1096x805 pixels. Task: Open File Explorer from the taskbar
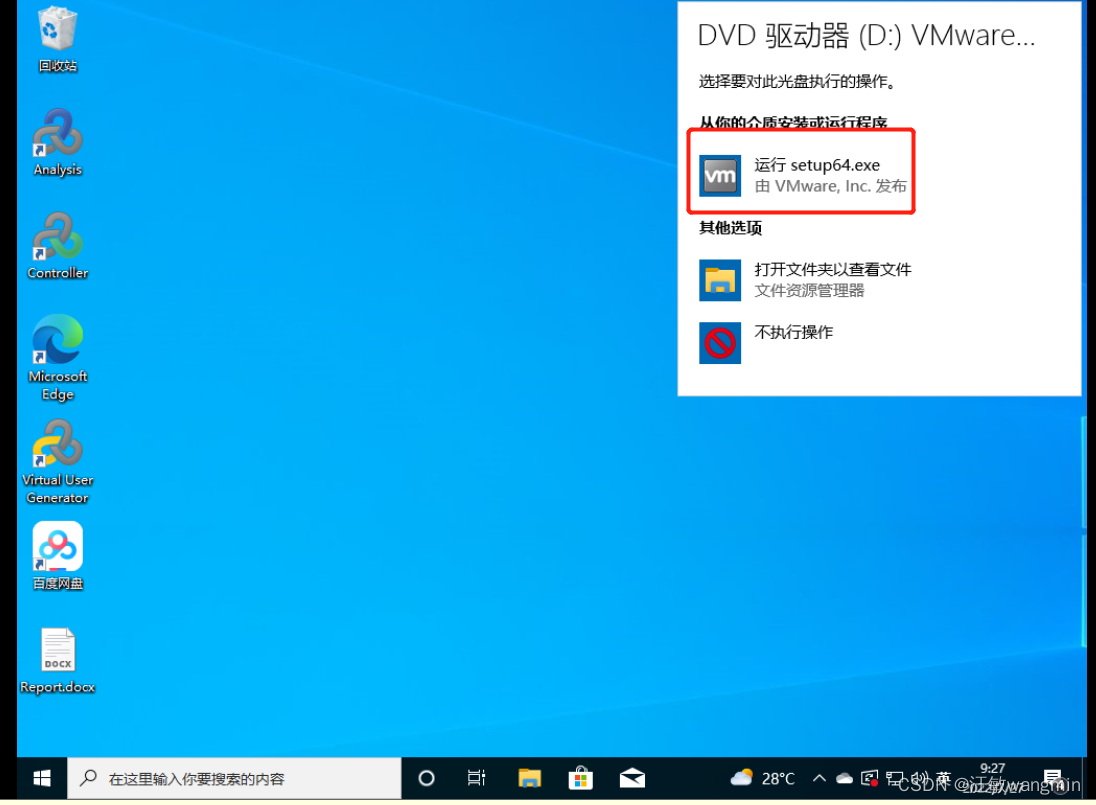[529, 778]
